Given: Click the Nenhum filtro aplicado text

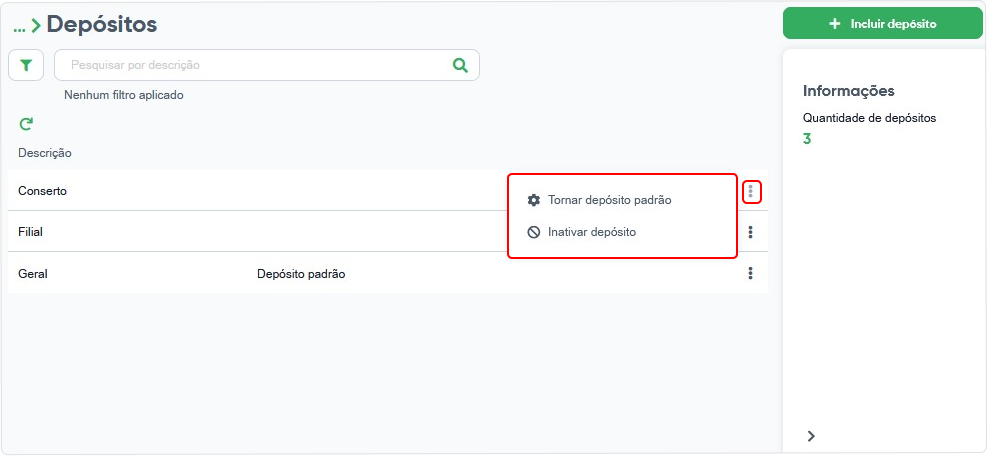Looking at the screenshot, I should [124, 95].
